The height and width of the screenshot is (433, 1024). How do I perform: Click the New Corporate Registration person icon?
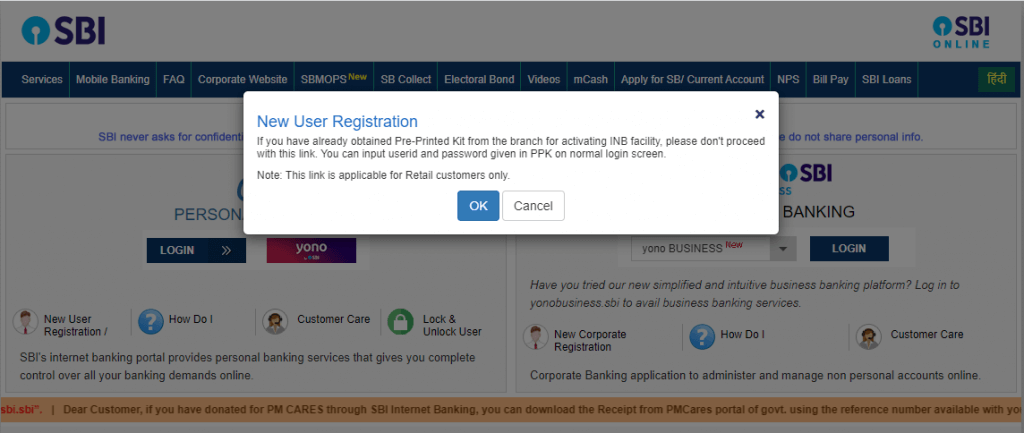[536, 337]
